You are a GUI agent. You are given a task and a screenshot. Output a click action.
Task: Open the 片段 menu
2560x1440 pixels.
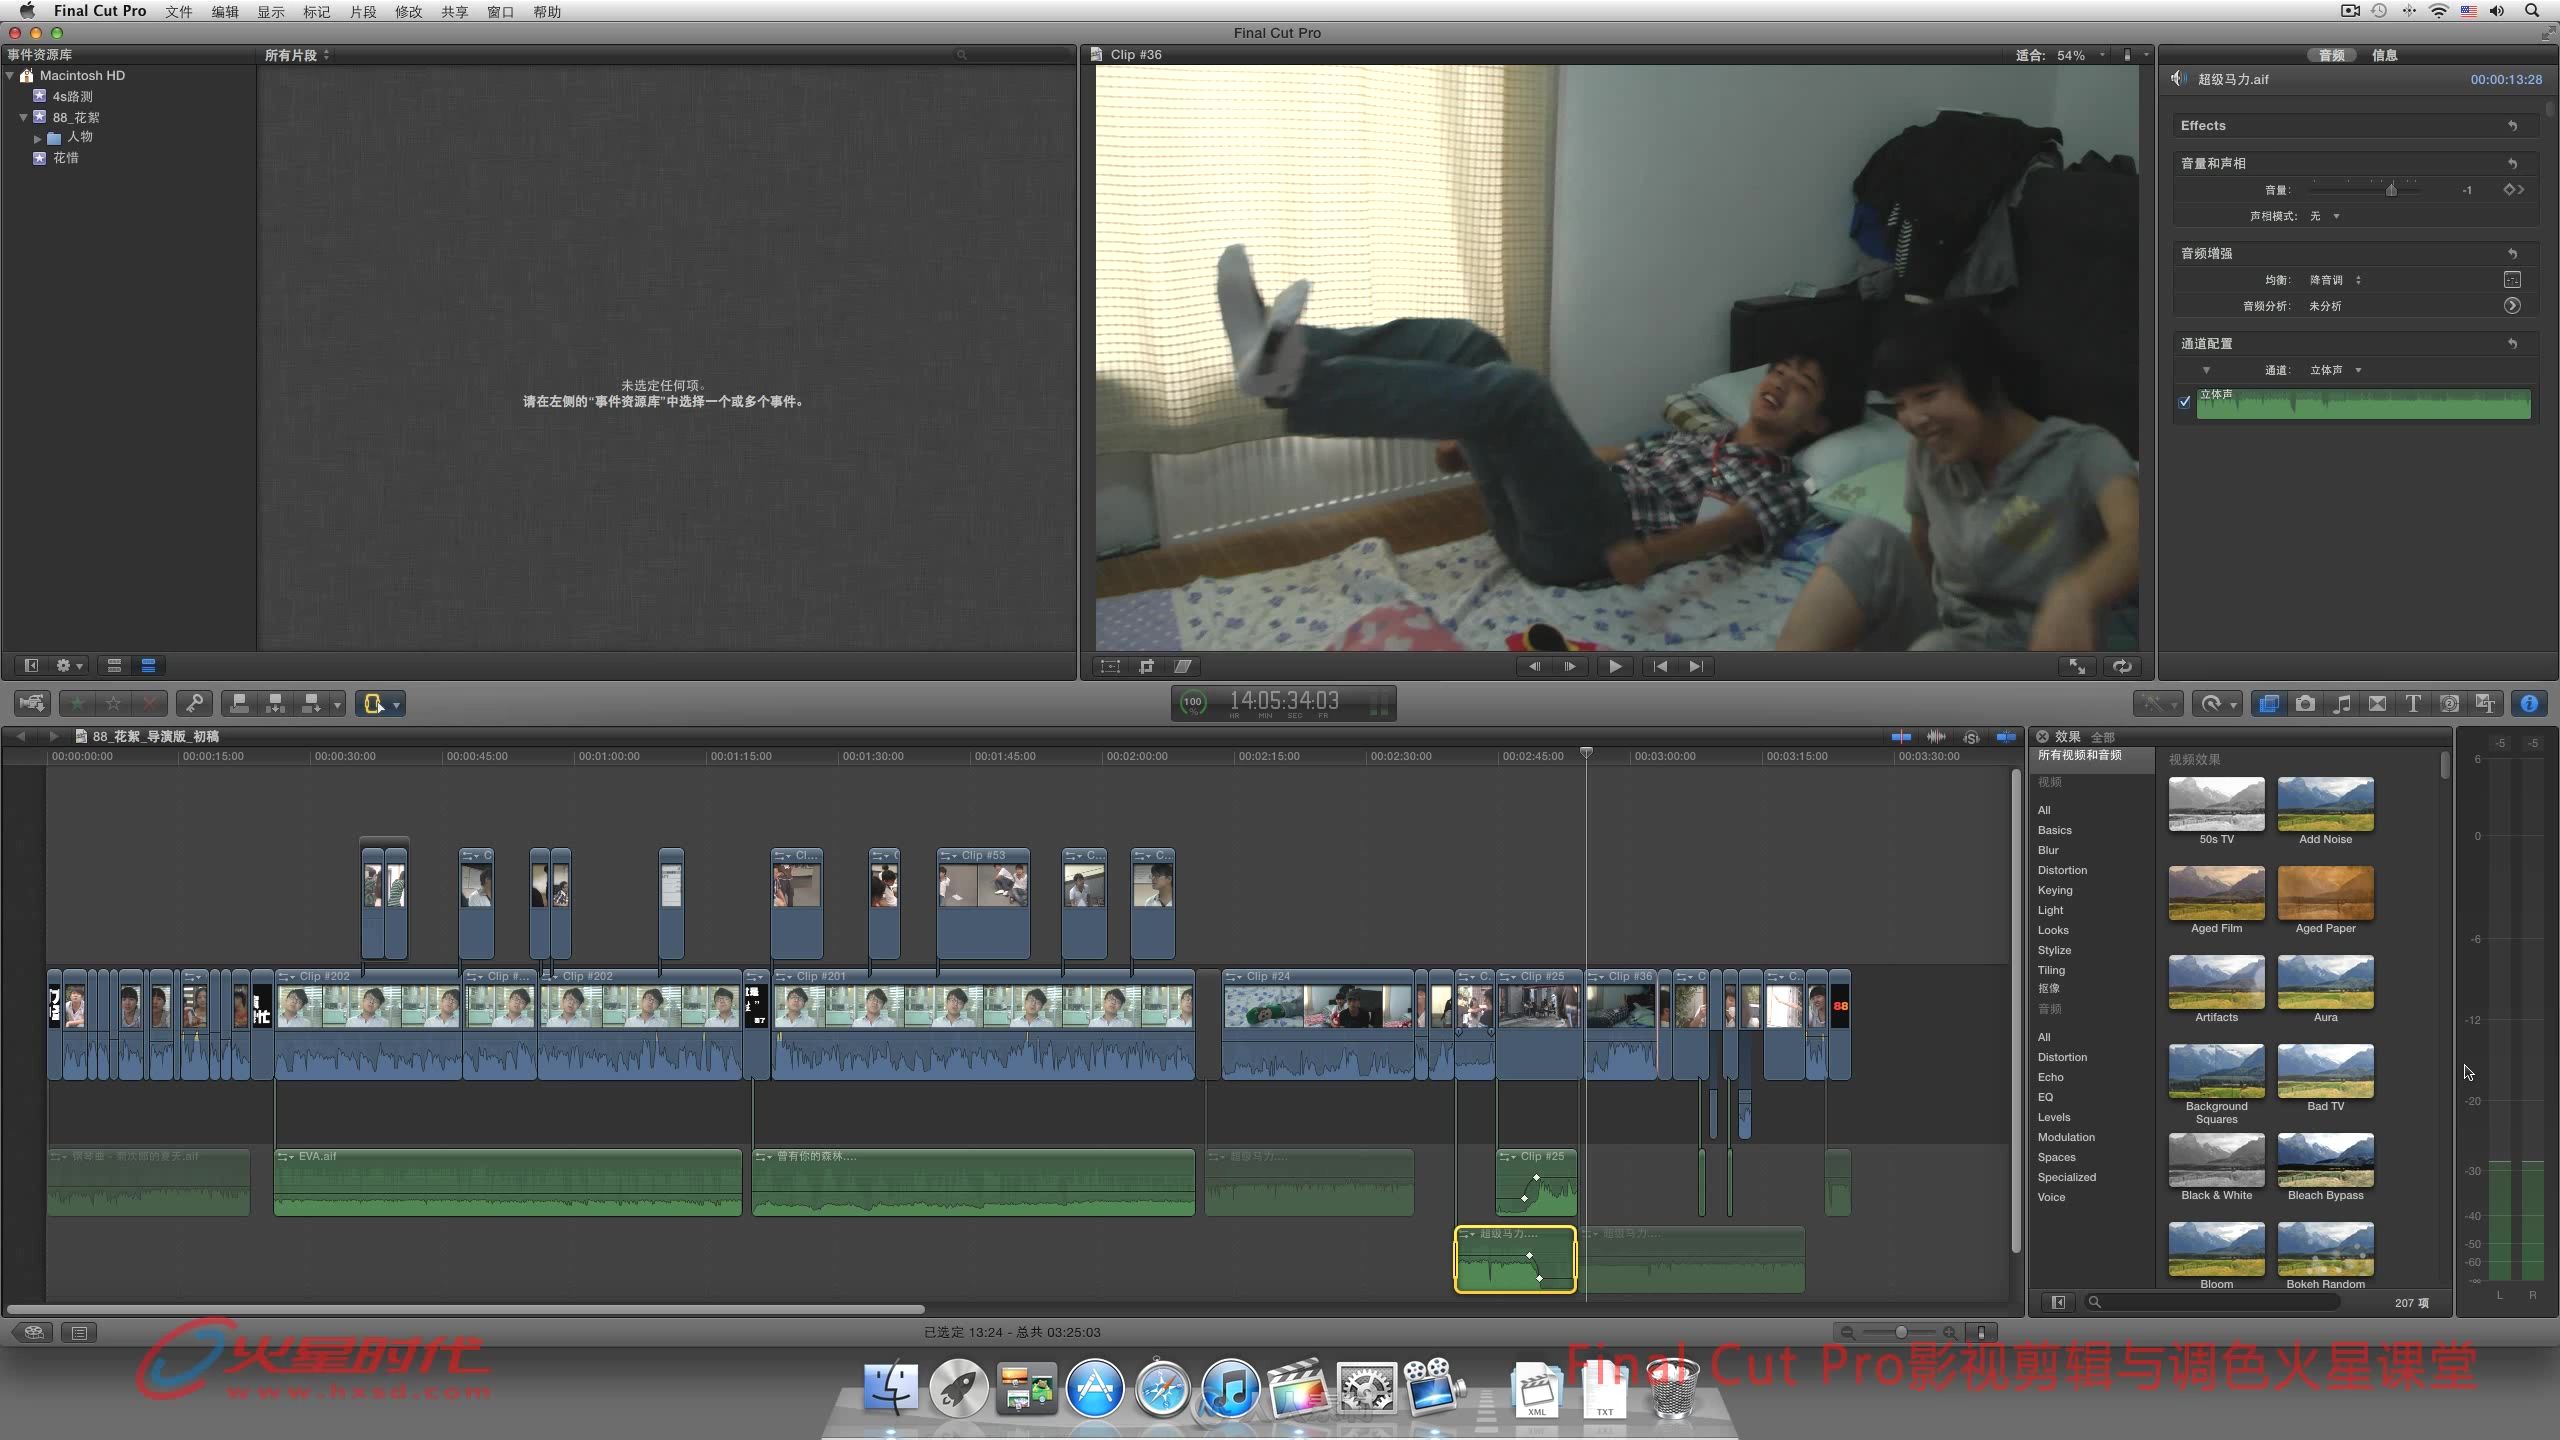tap(363, 12)
